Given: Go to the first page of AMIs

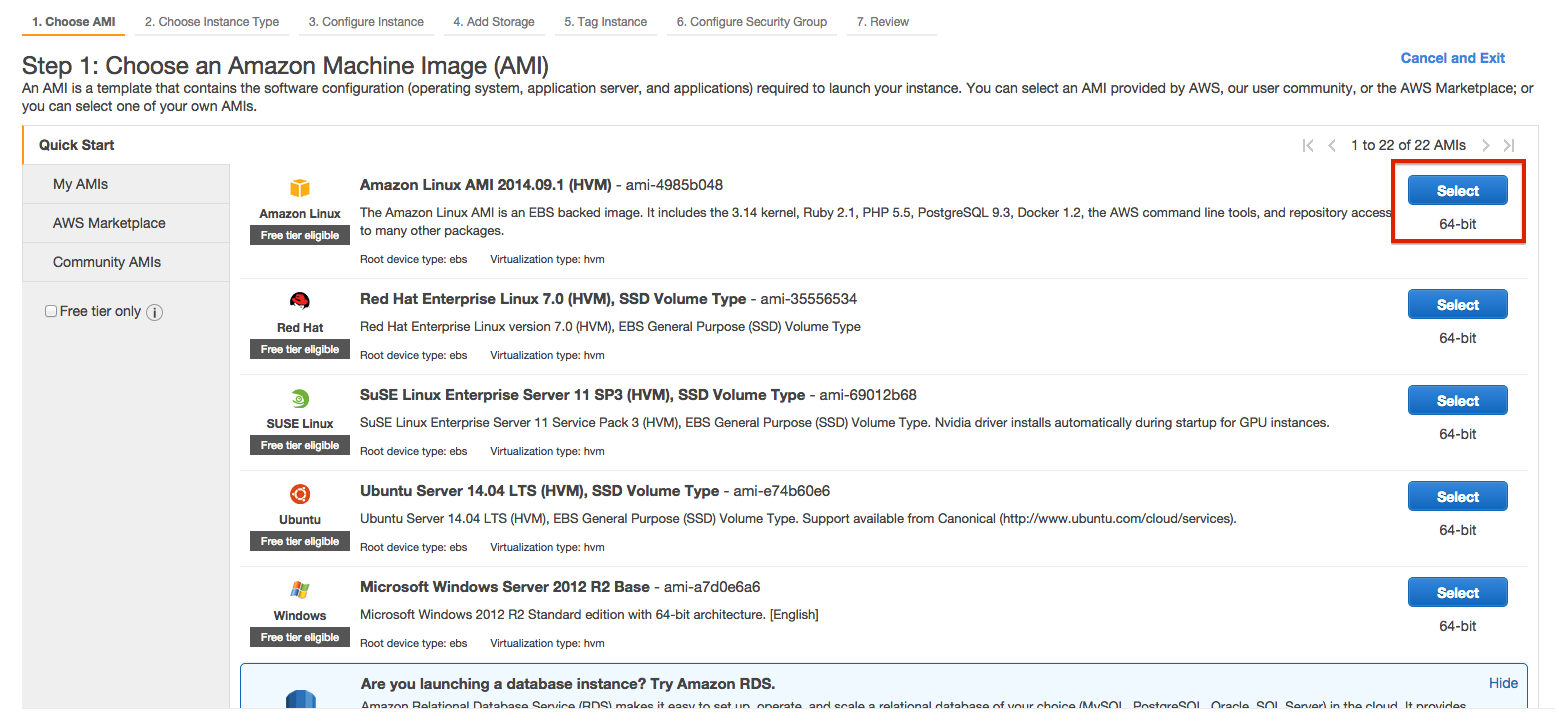Looking at the screenshot, I should point(1308,145).
